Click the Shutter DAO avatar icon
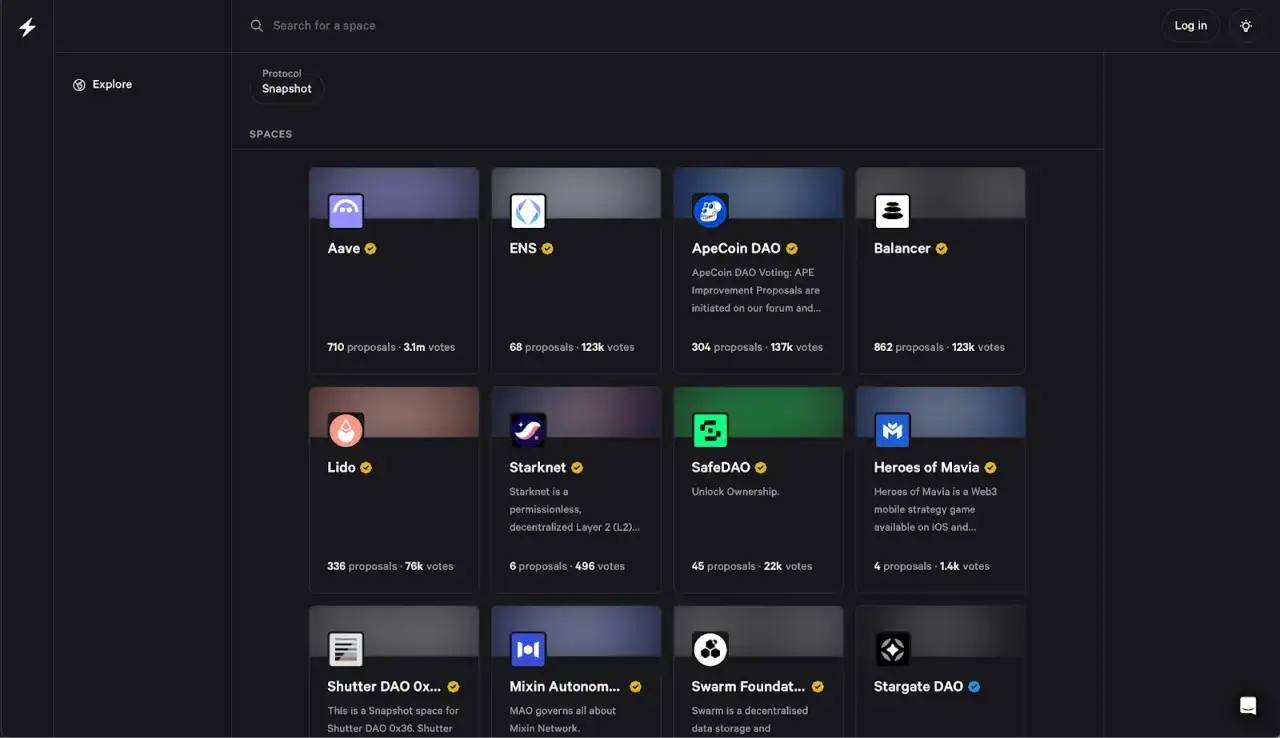Viewport: 1280px width, 738px height. tap(346, 649)
